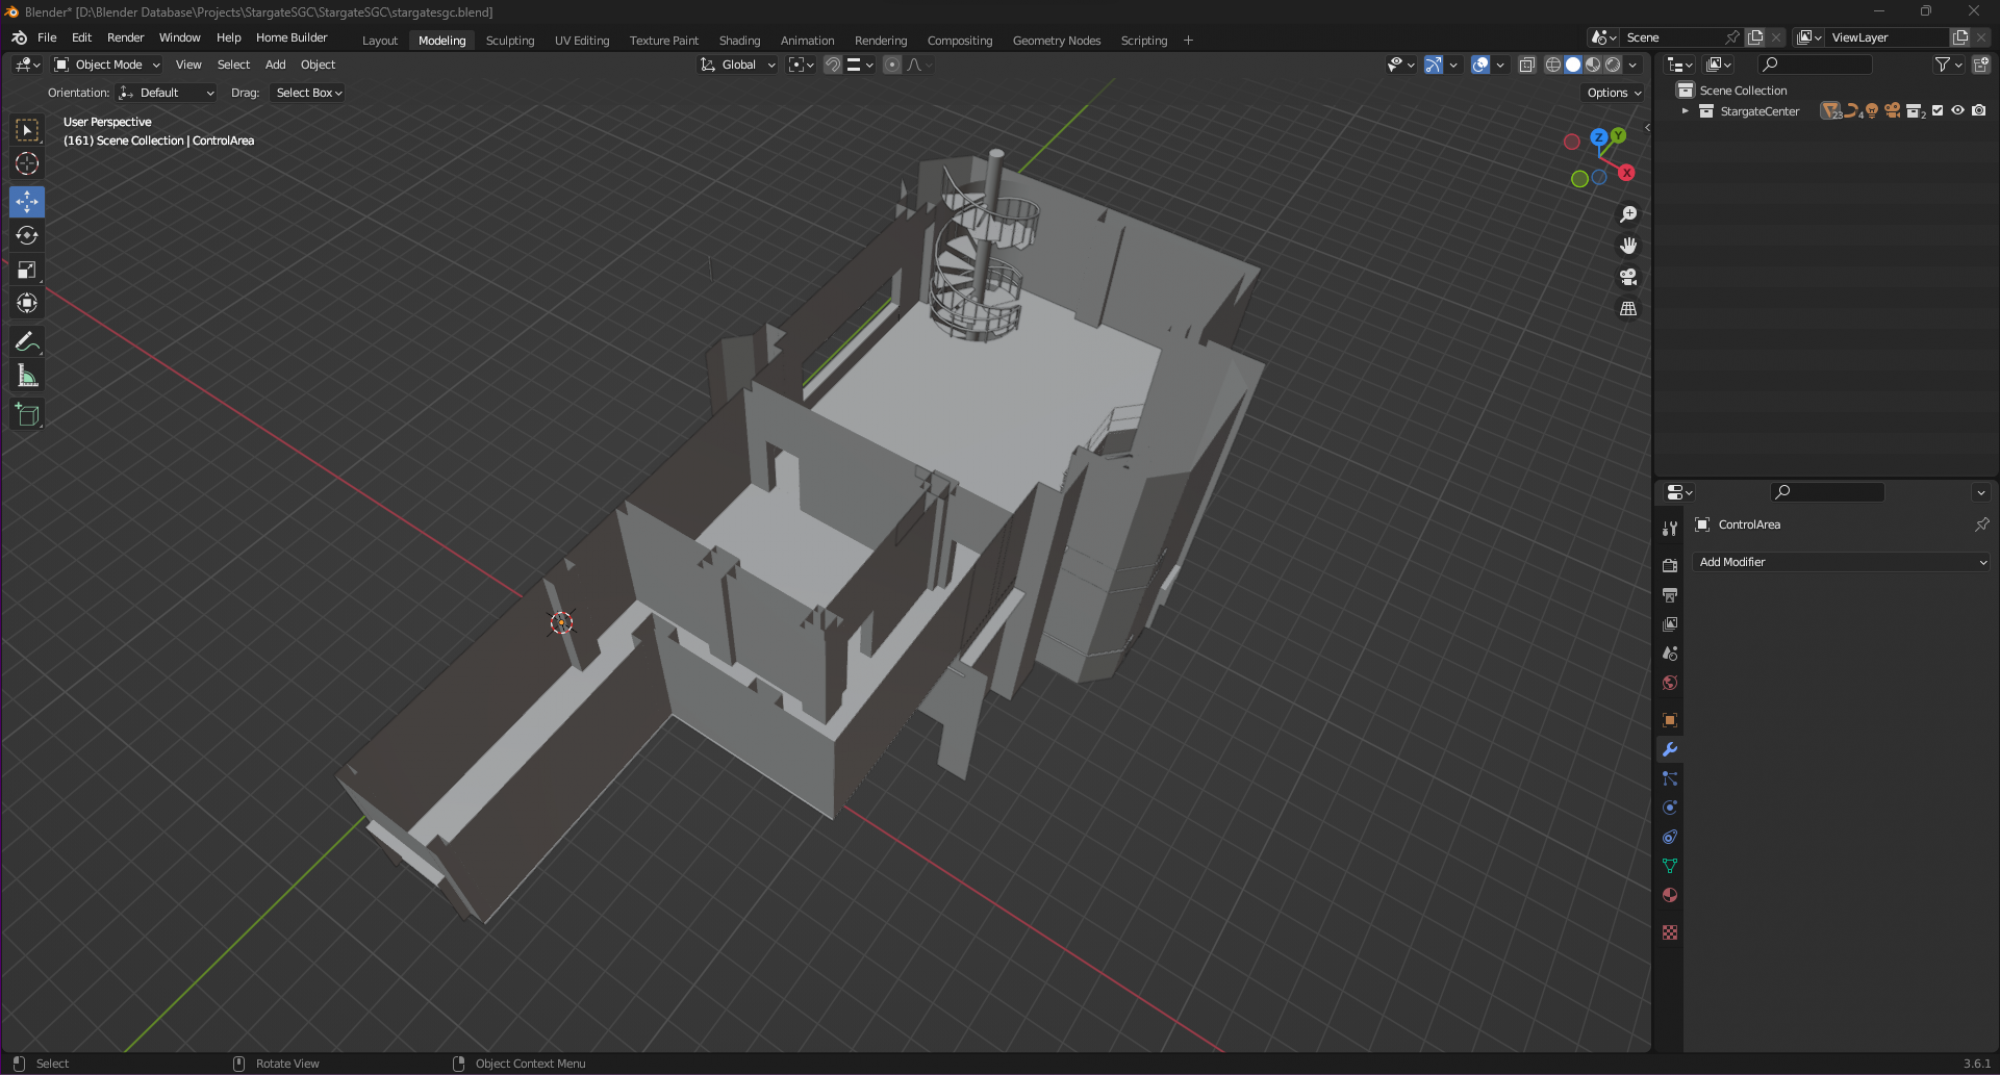Switch to the Shading workspace tab
2000x1075 pixels.
click(x=739, y=40)
